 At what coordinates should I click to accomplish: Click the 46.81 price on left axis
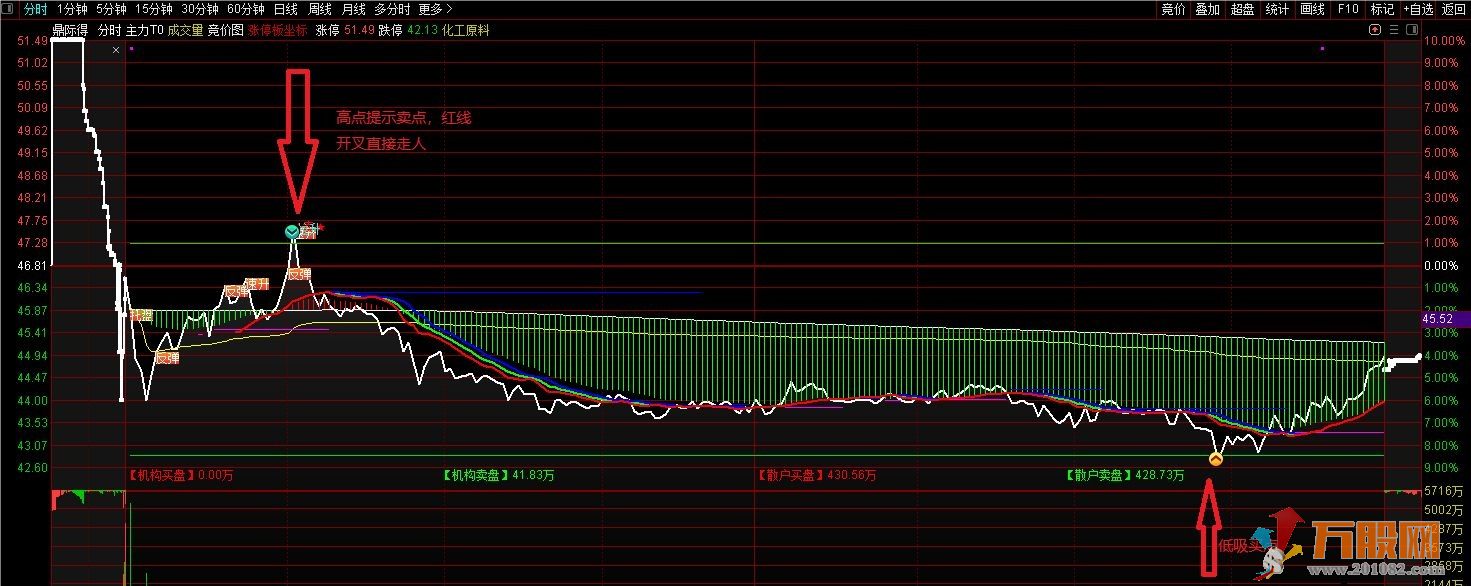33,265
